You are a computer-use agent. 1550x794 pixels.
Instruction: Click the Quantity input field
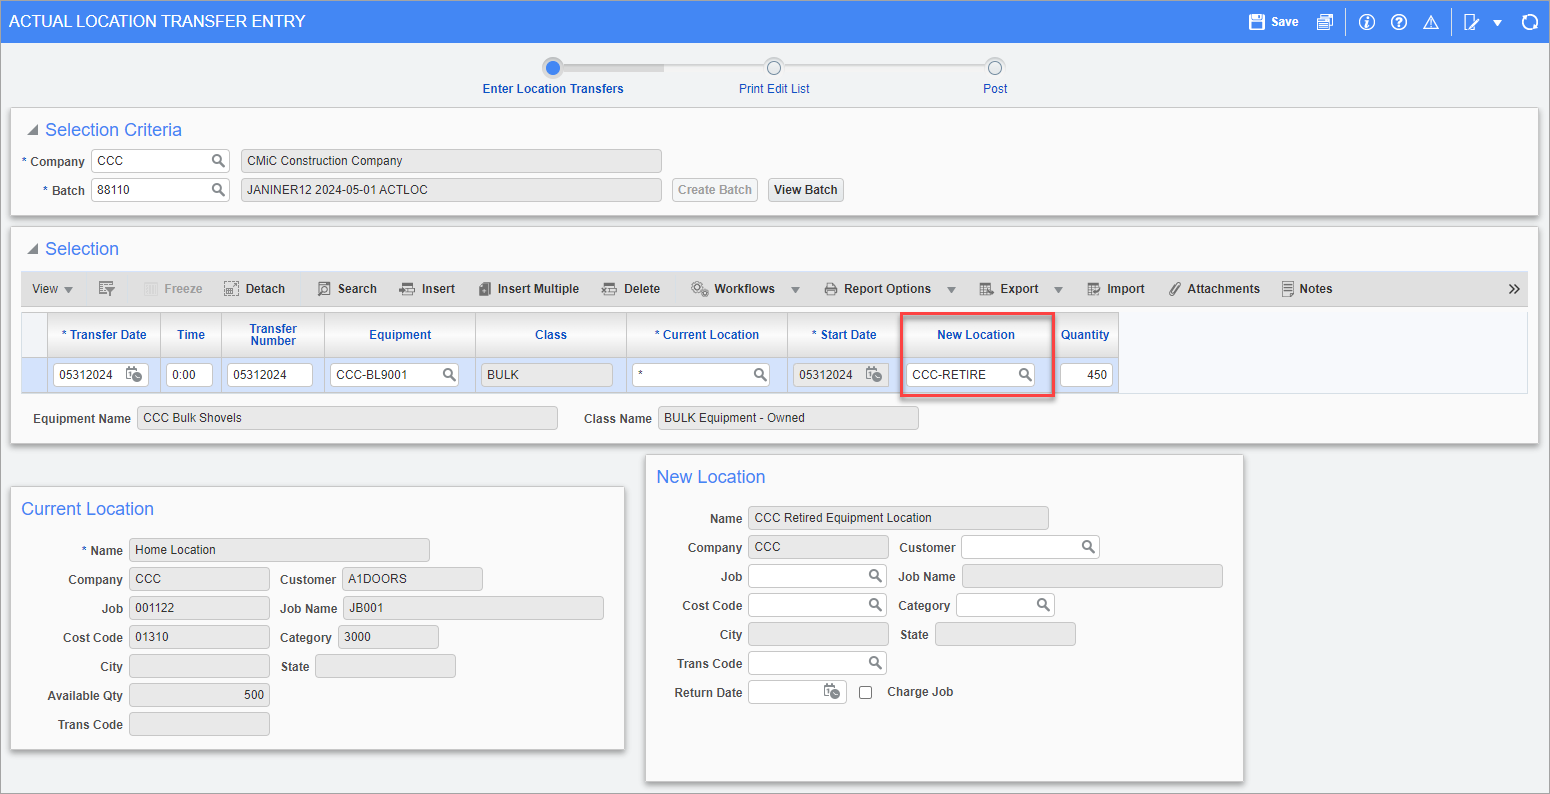(x=1085, y=375)
